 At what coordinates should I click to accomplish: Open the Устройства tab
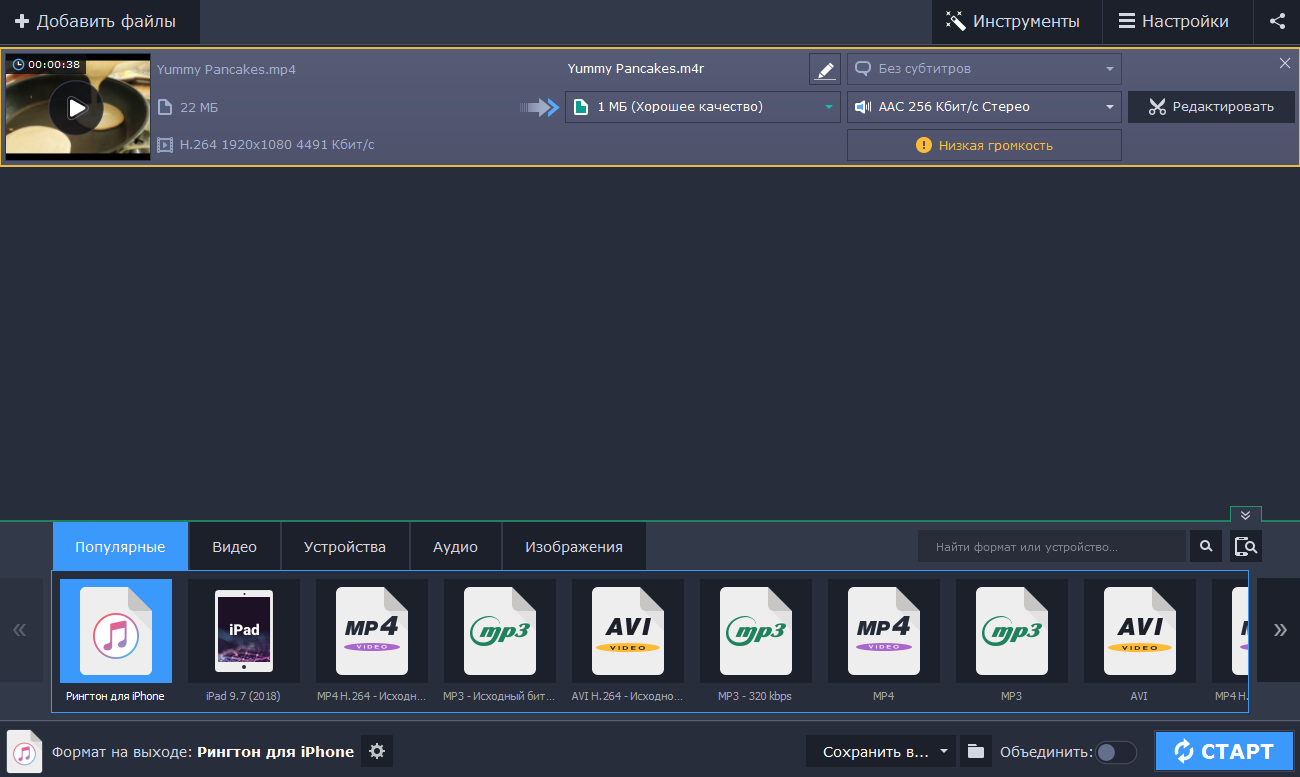coord(345,547)
